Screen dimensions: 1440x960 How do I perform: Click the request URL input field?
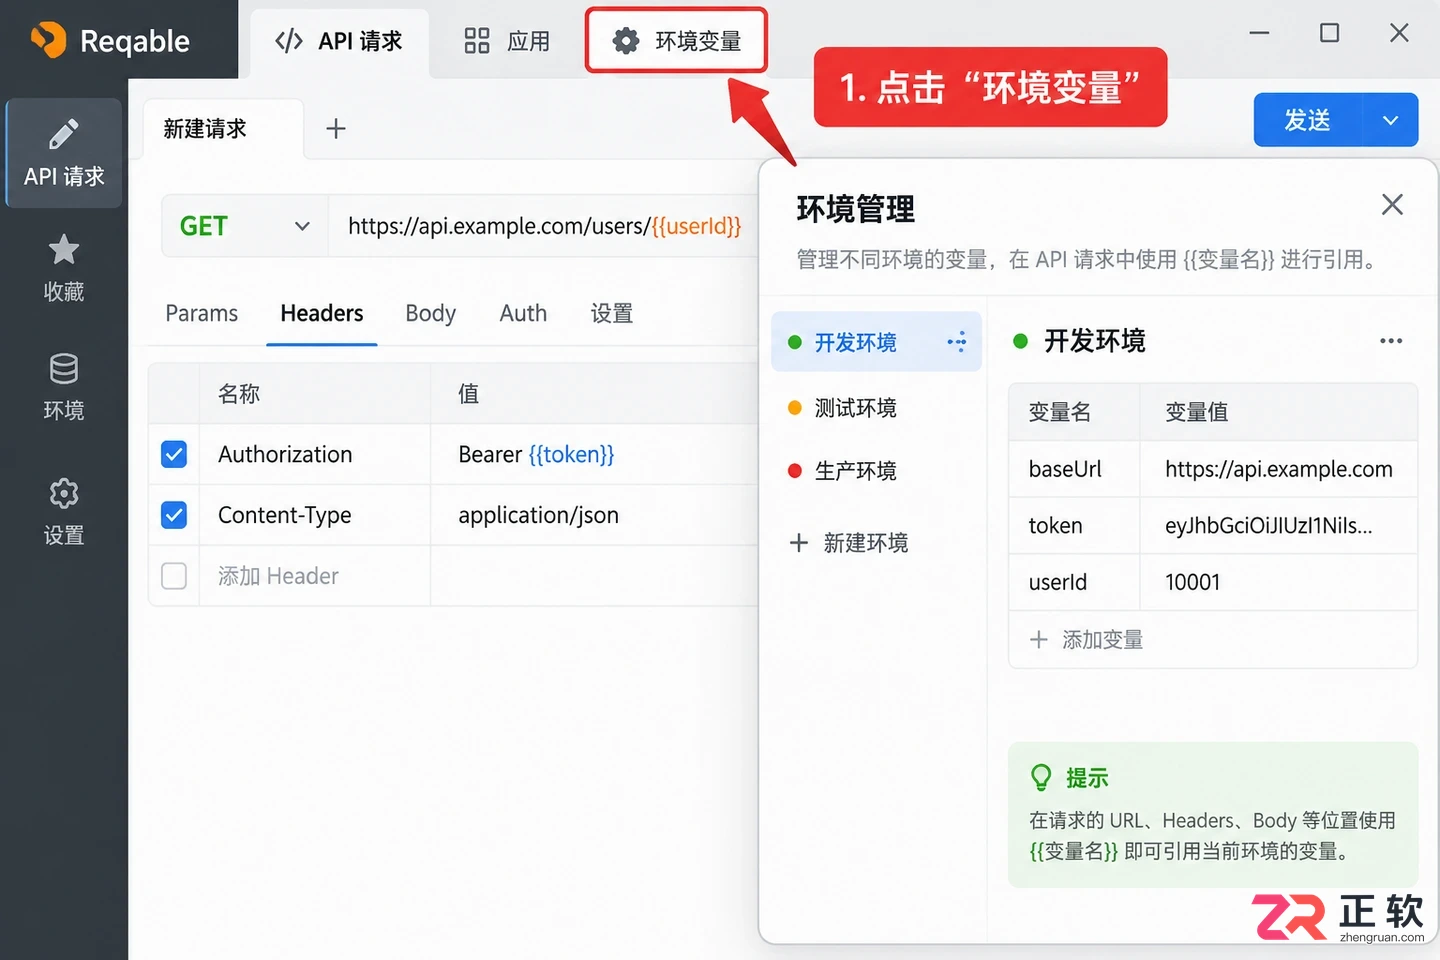[544, 226]
